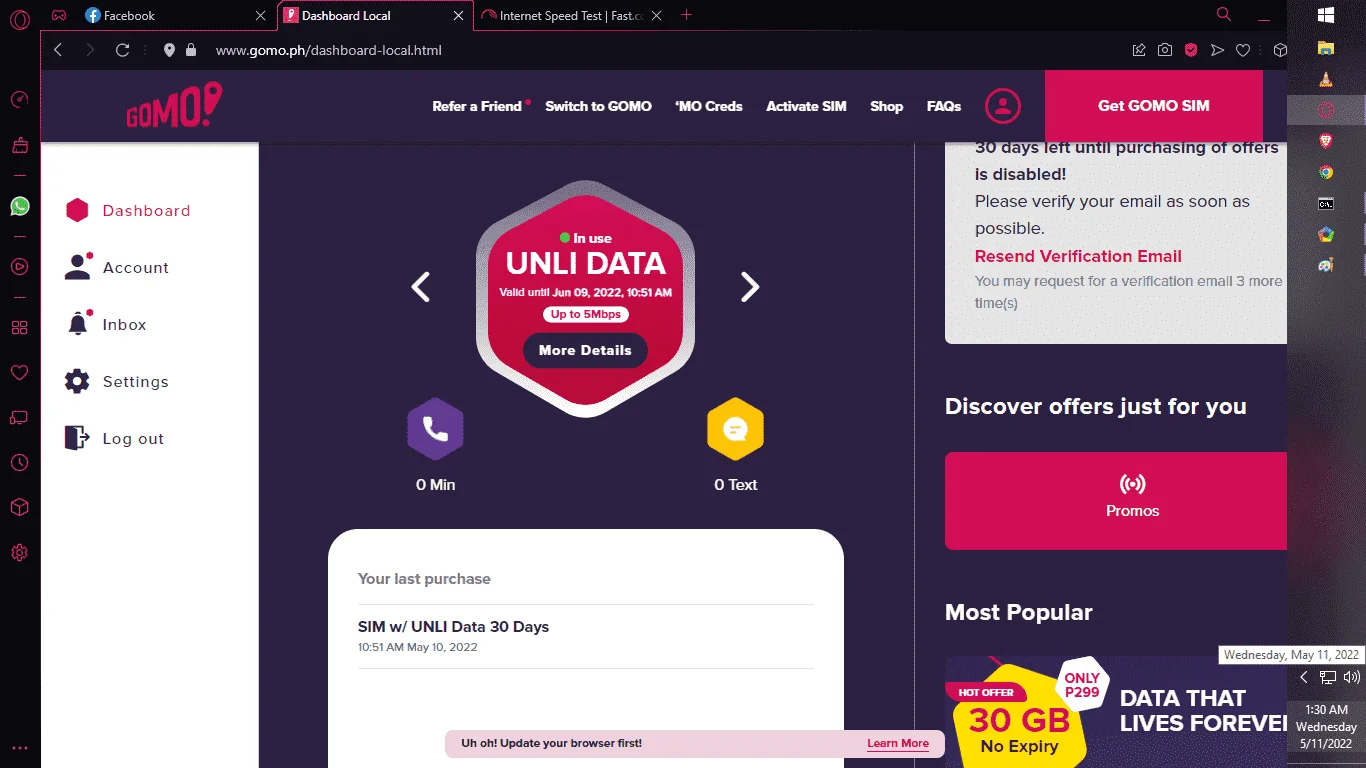Open the four-squares workspaces icon in sidebar
Image resolution: width=1366 pixels, height=768 pixels.
[x=19, y=327]
